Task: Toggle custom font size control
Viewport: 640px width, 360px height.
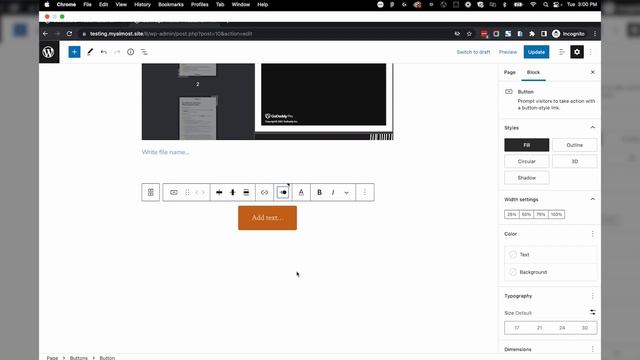Action: click(593, 312)
